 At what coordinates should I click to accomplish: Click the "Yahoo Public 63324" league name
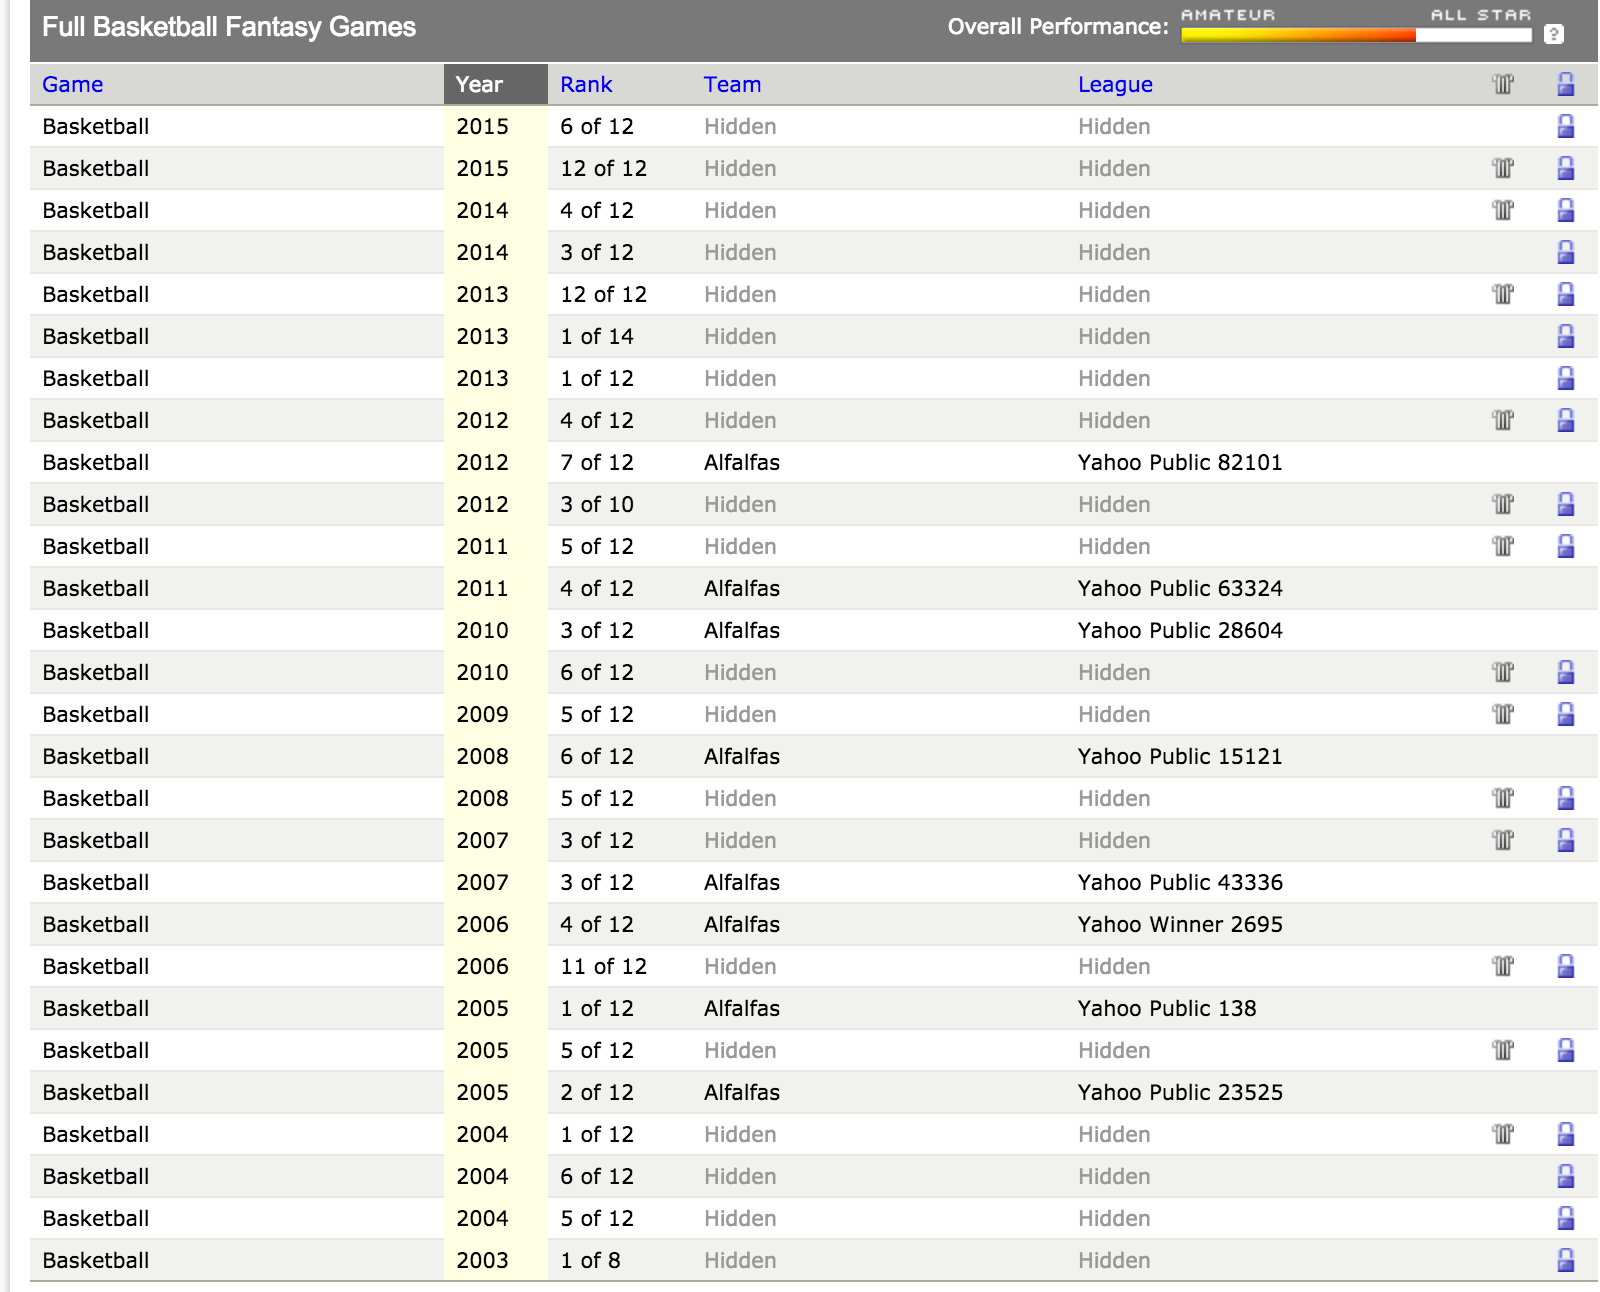pyautogui.click(x=1180, y=588)
